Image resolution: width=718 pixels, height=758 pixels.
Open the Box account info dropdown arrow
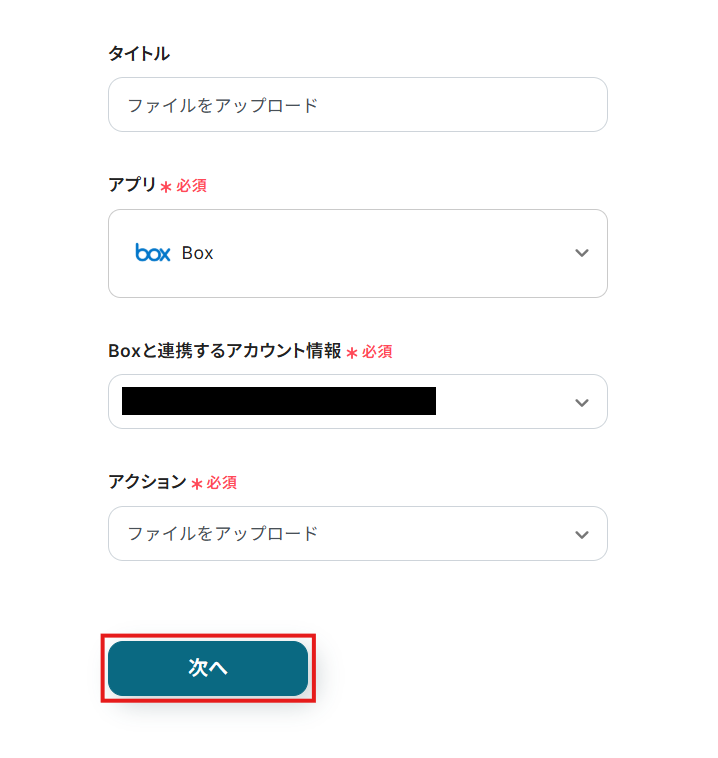click(x=582, y=402)
